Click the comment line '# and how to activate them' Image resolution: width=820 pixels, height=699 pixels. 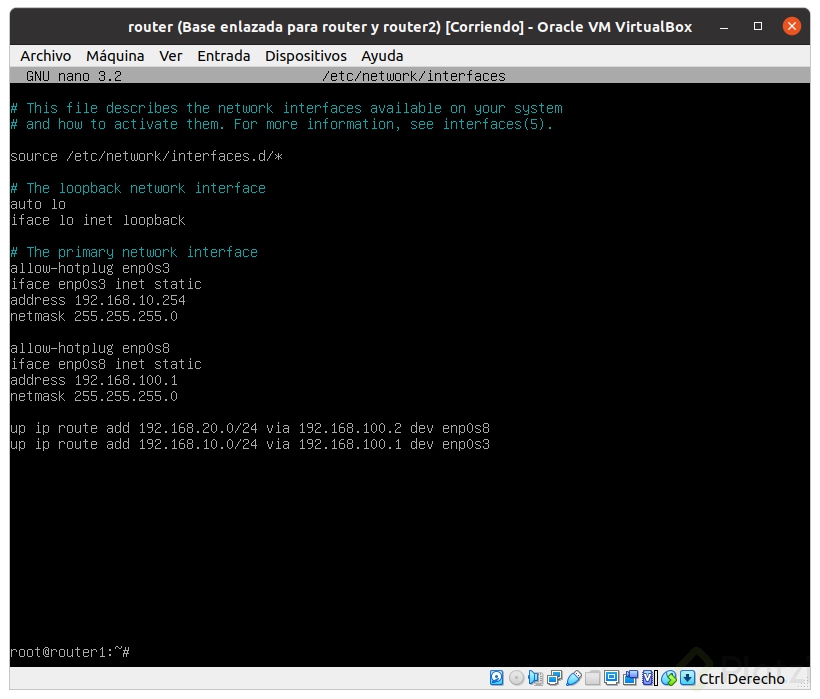click(x=281, y=124)
